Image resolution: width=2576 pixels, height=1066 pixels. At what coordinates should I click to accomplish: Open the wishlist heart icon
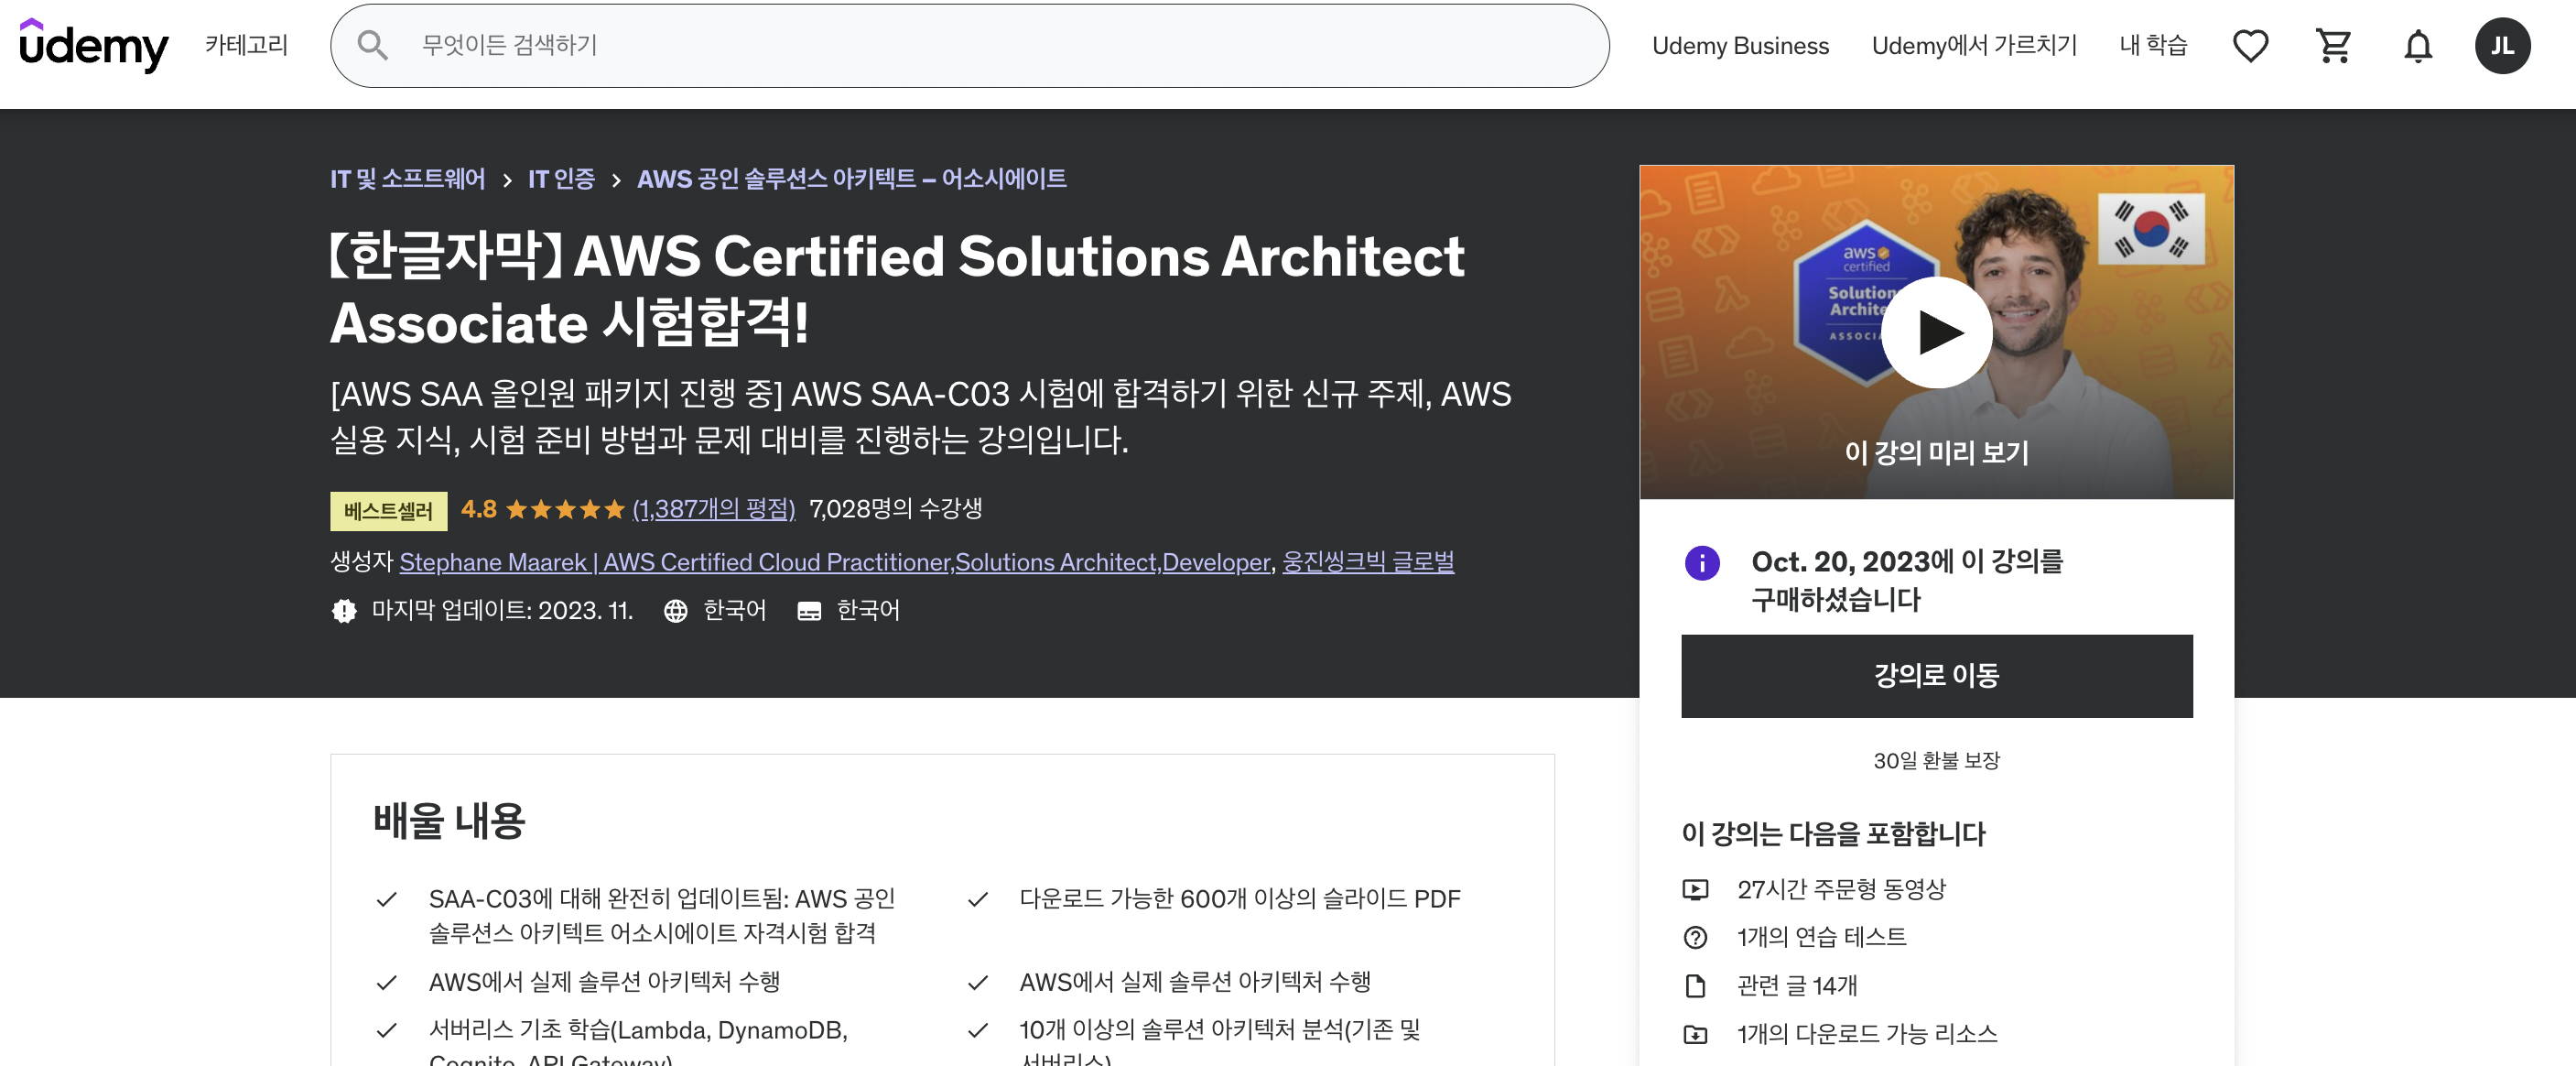(x=2250, y=46)
